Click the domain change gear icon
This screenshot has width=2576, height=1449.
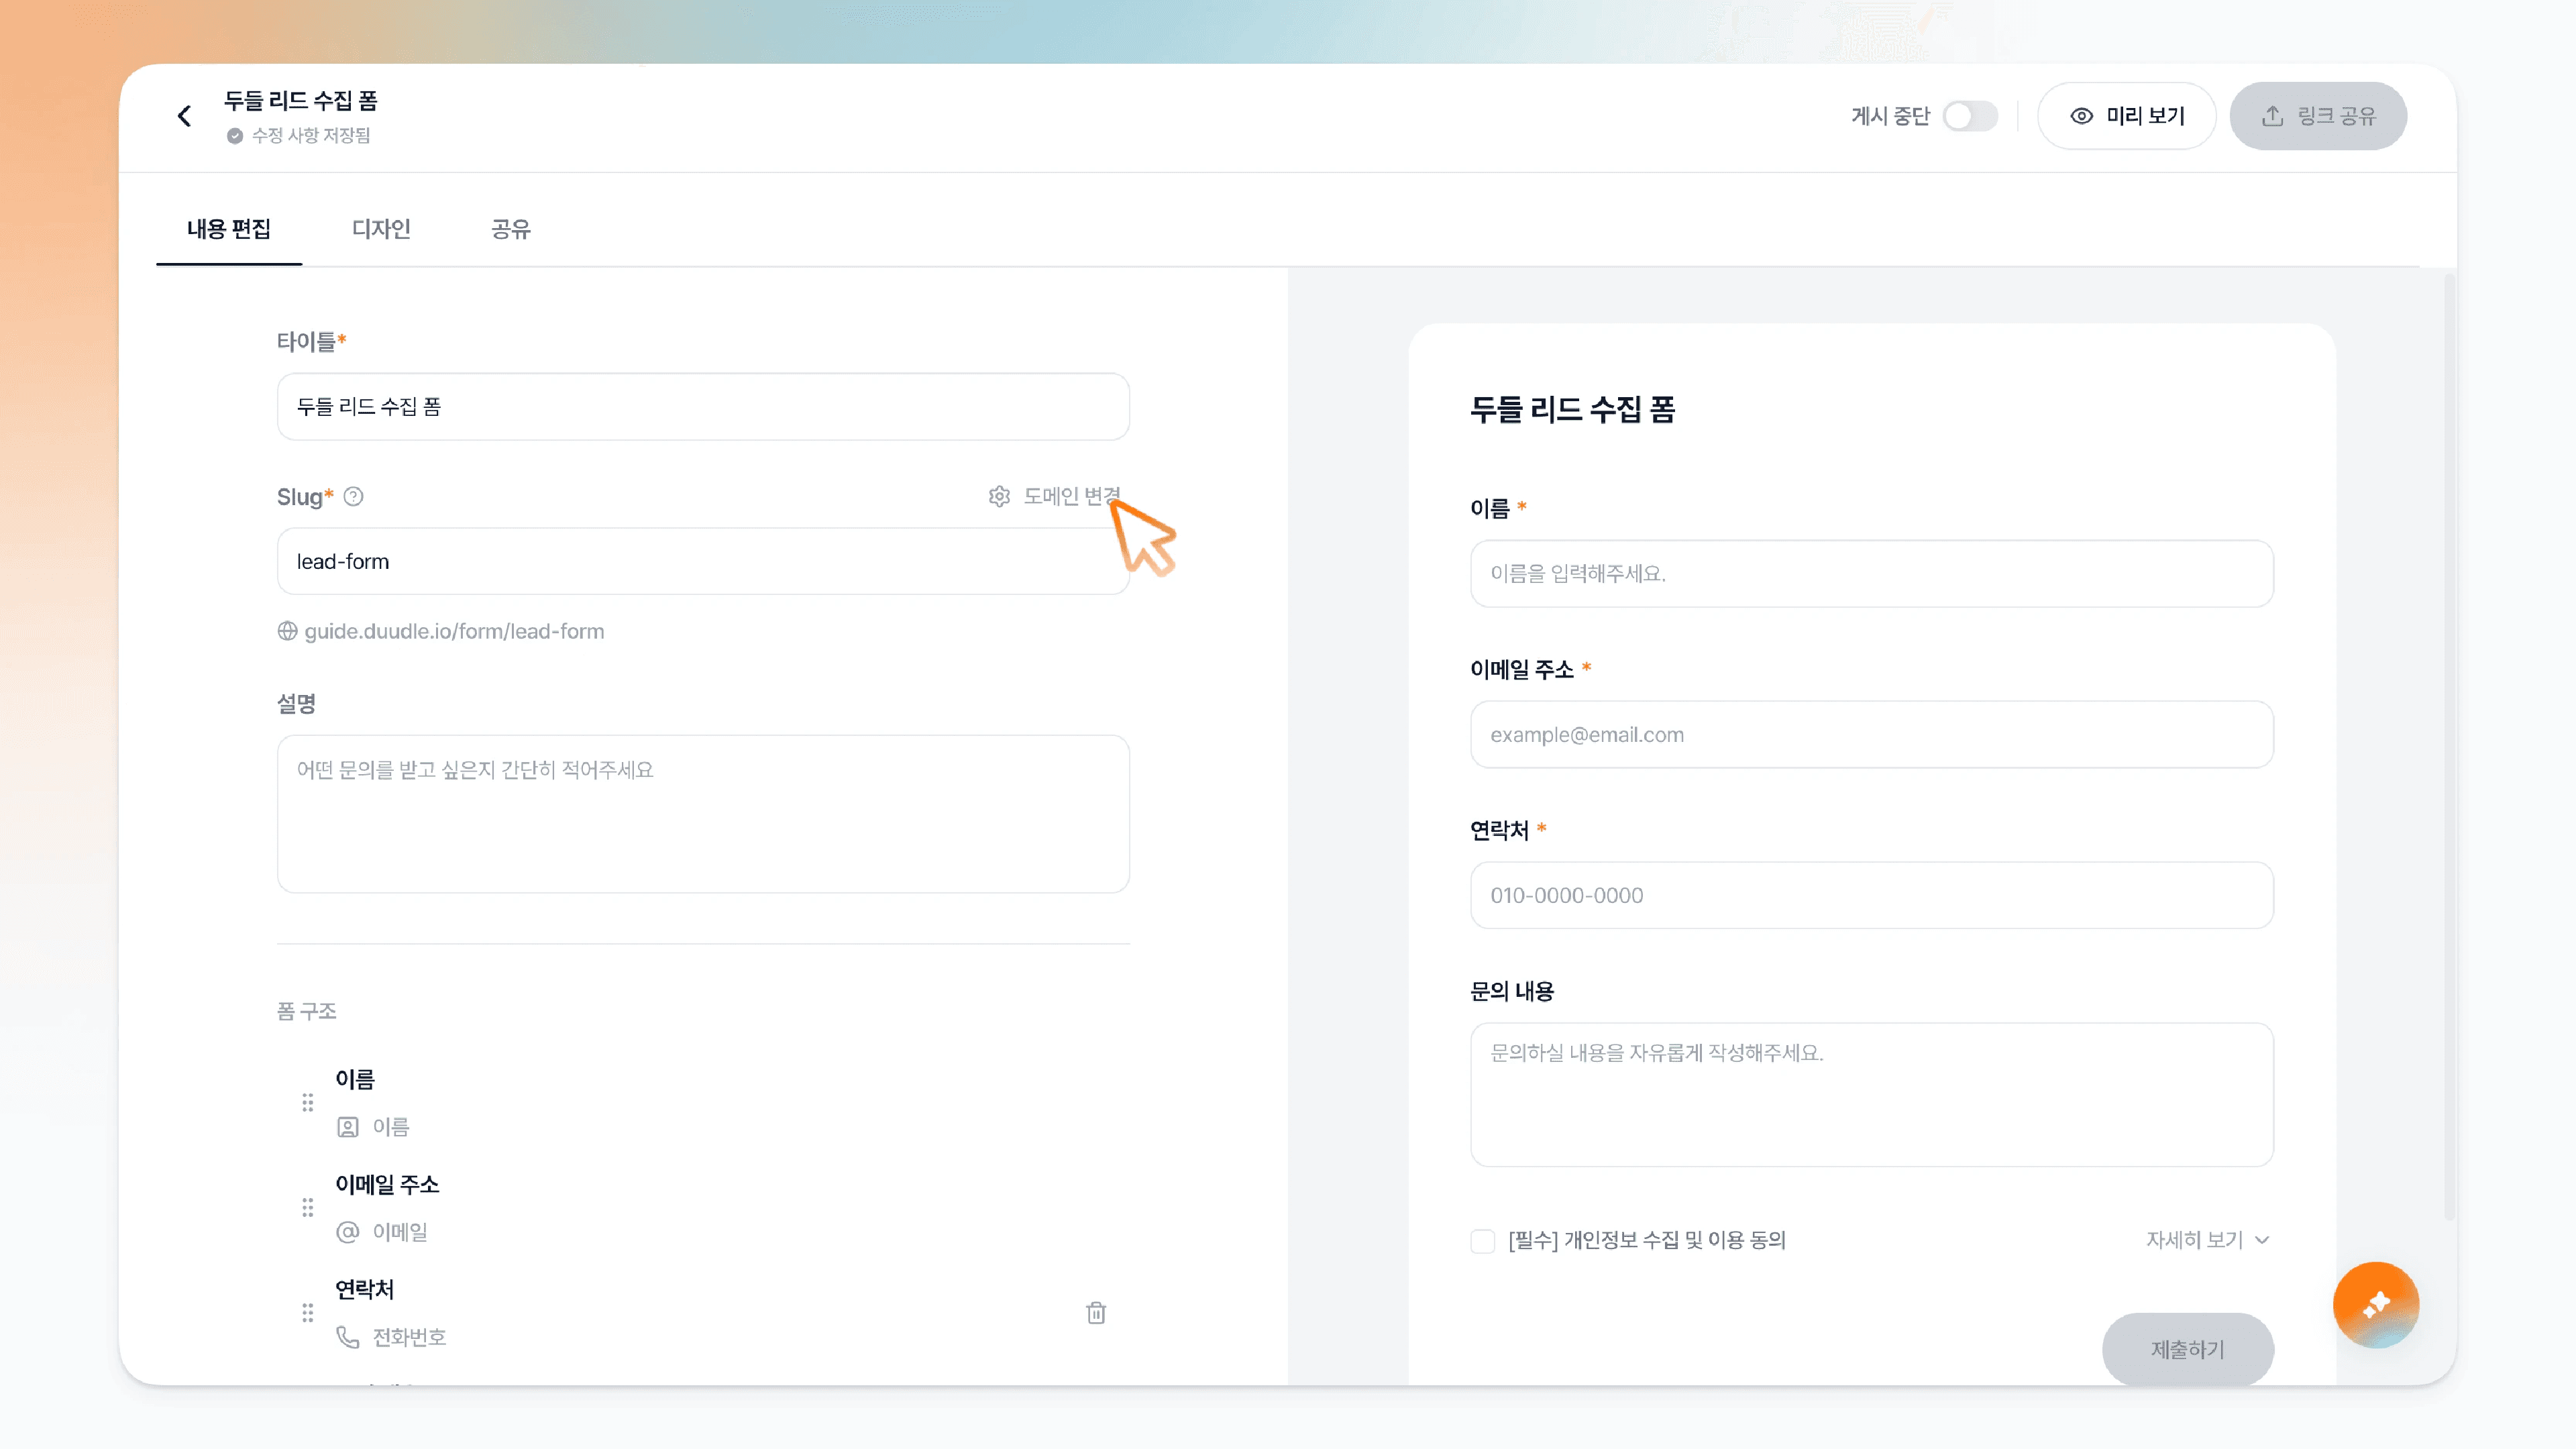point(999,496)
